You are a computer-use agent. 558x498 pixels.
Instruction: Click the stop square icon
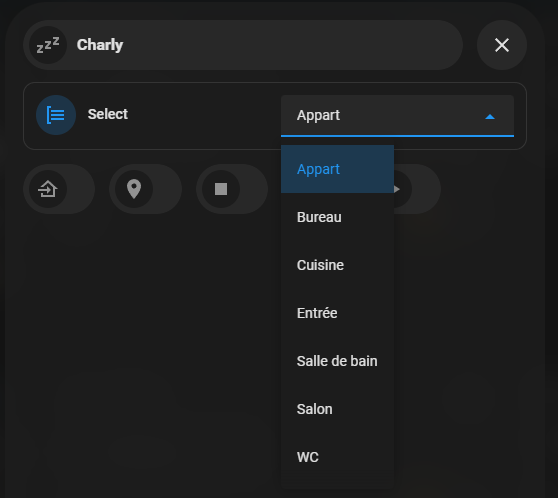pyautogui.click(x=221, y=189)
